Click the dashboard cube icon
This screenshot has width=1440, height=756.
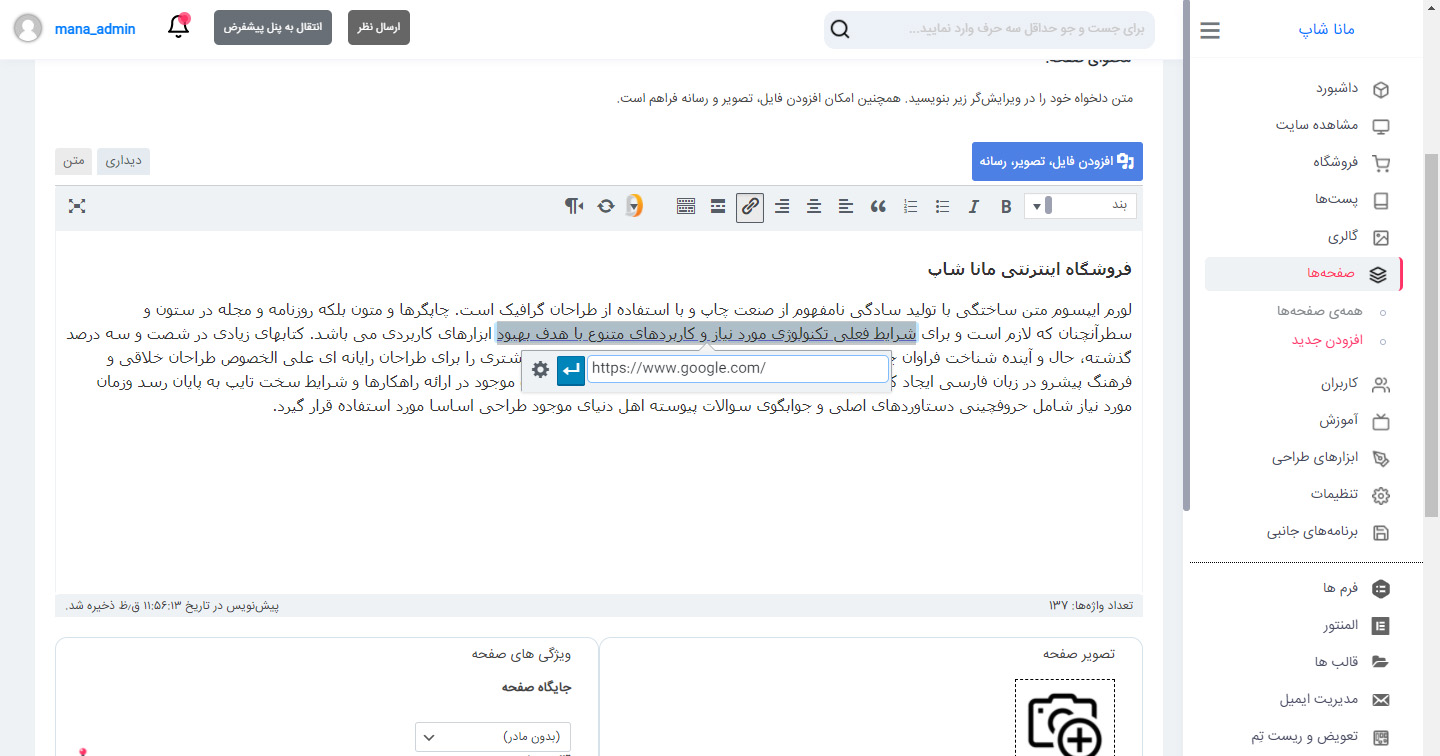(x=1381, y=90)
